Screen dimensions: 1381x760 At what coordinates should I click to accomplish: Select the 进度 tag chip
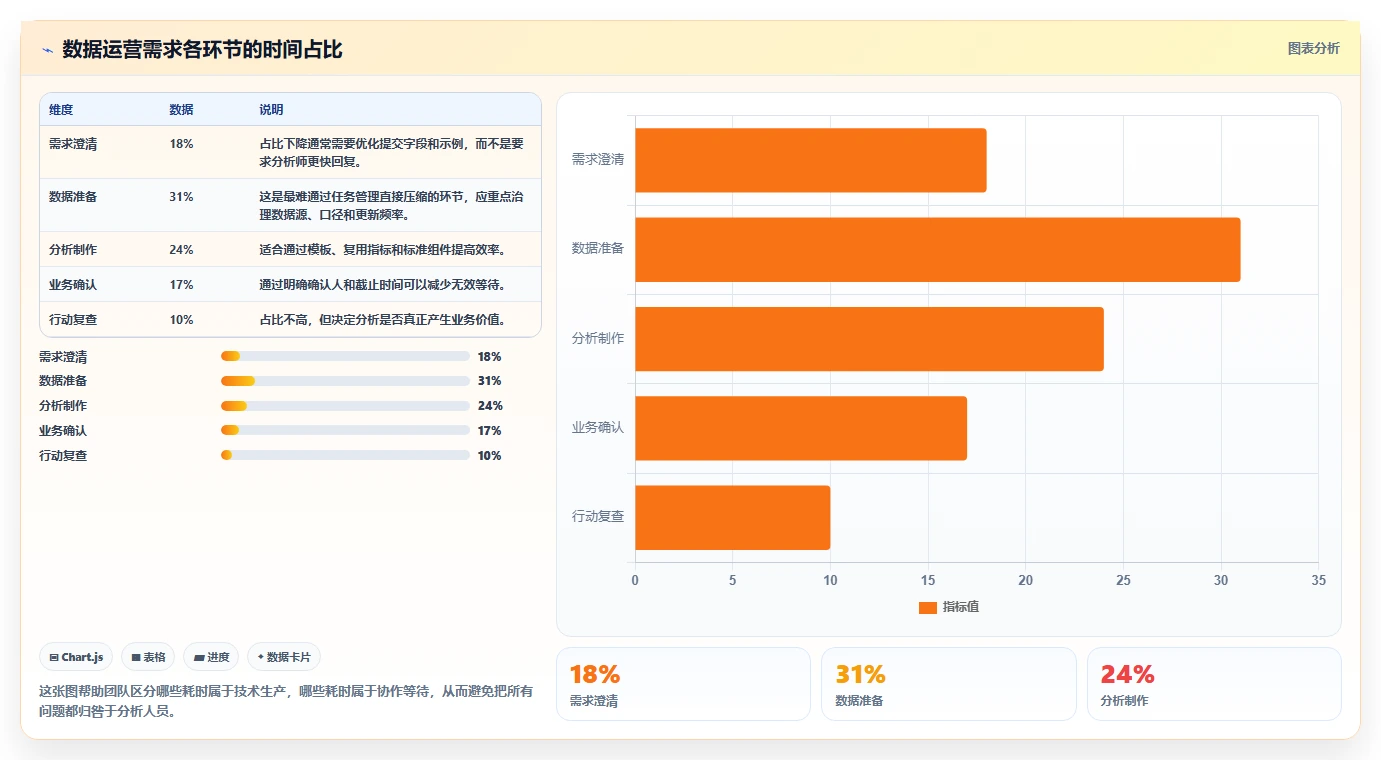click(211, 657)
